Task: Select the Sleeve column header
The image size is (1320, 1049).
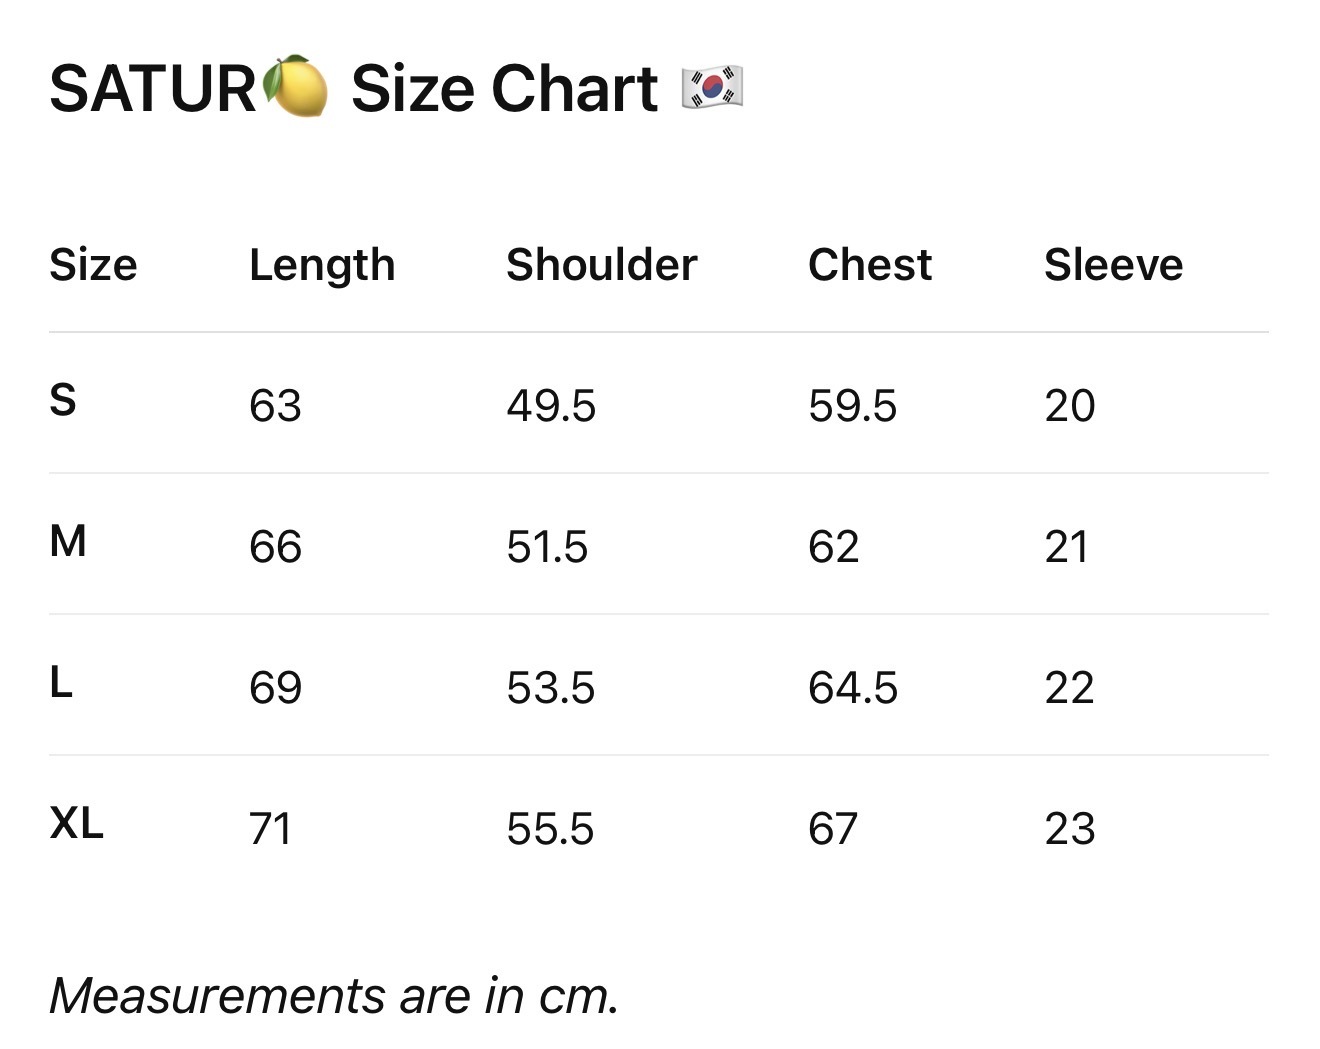Action: (x=1114, y=265)
